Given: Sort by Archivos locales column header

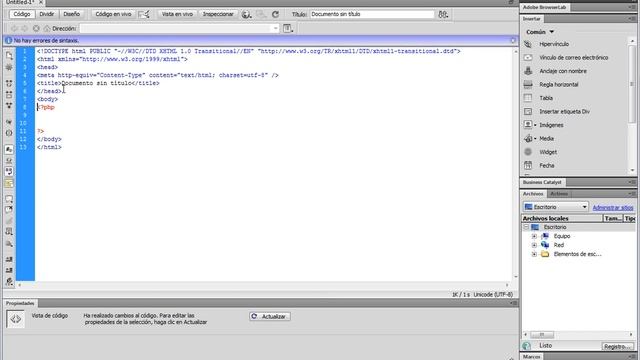Looking at the screenshot, I should pyautogui.click(x=562, y=219).
